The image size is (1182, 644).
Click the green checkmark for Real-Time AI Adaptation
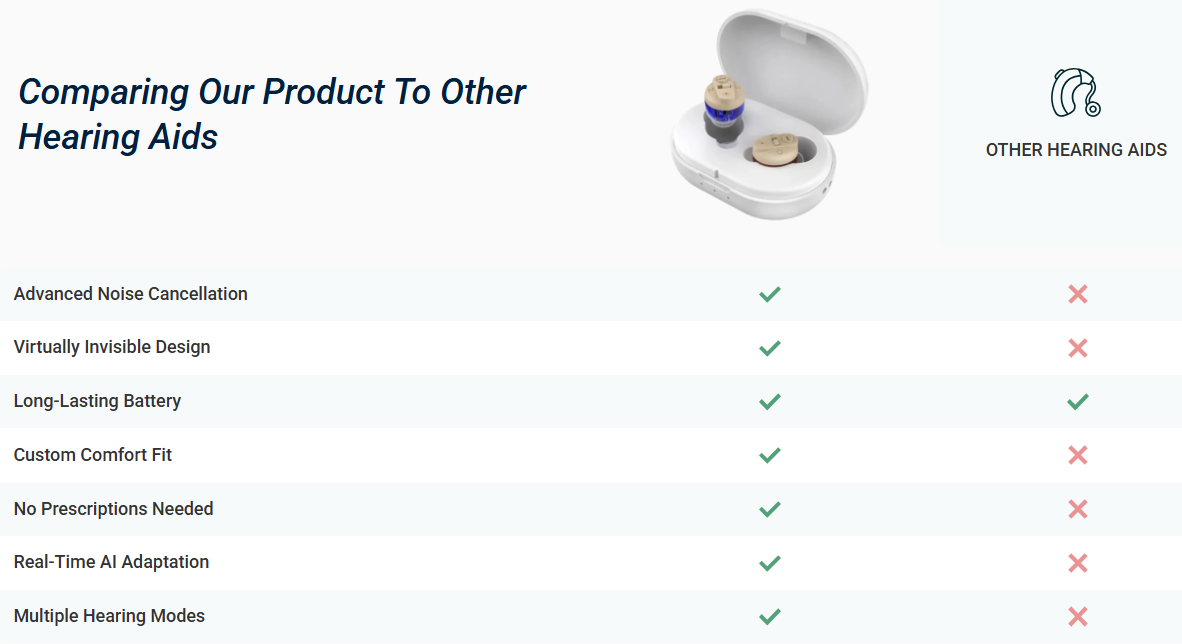click(769, 562)
